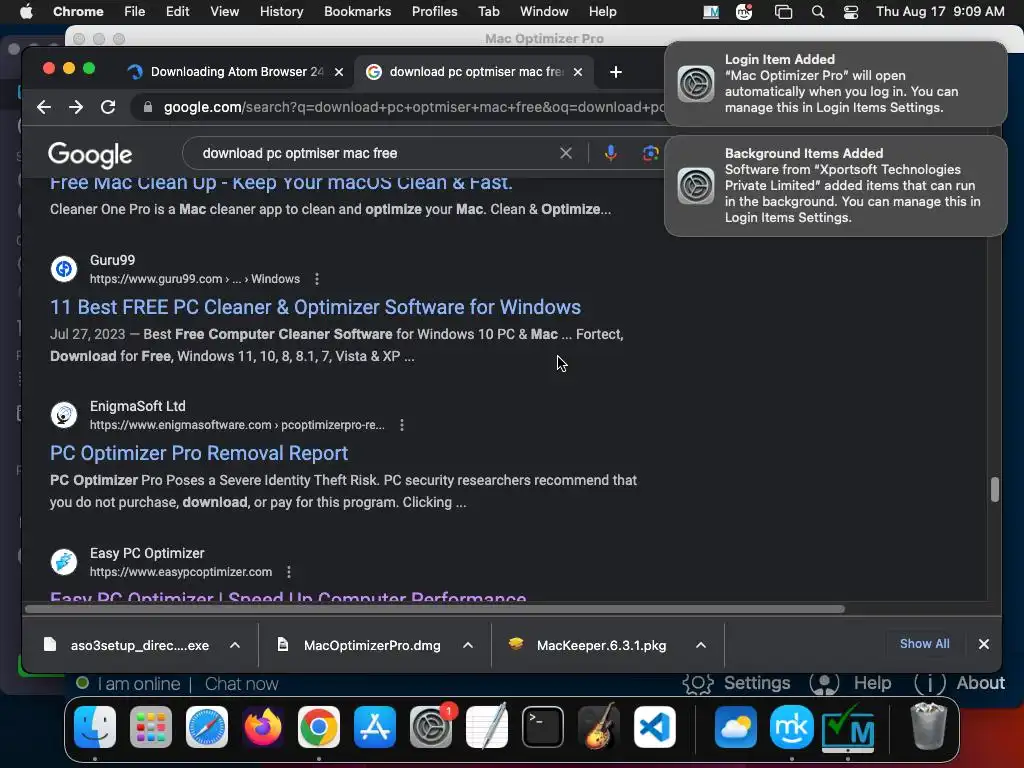Clear the Google search box text
Image resolution: width=1024 pixels, height=768 pixels.
click(x=566, y=153)
